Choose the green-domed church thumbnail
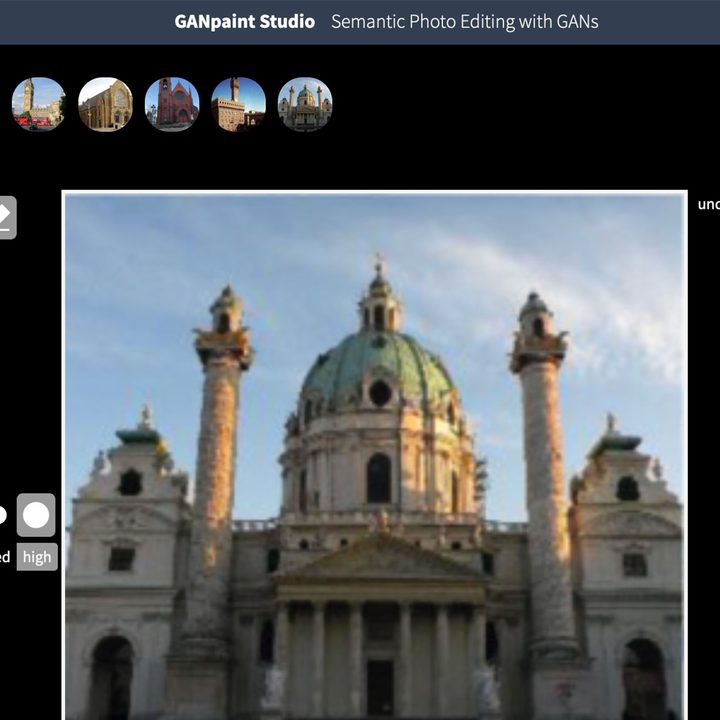The image size is (720, 720). [x=305, y=104]
